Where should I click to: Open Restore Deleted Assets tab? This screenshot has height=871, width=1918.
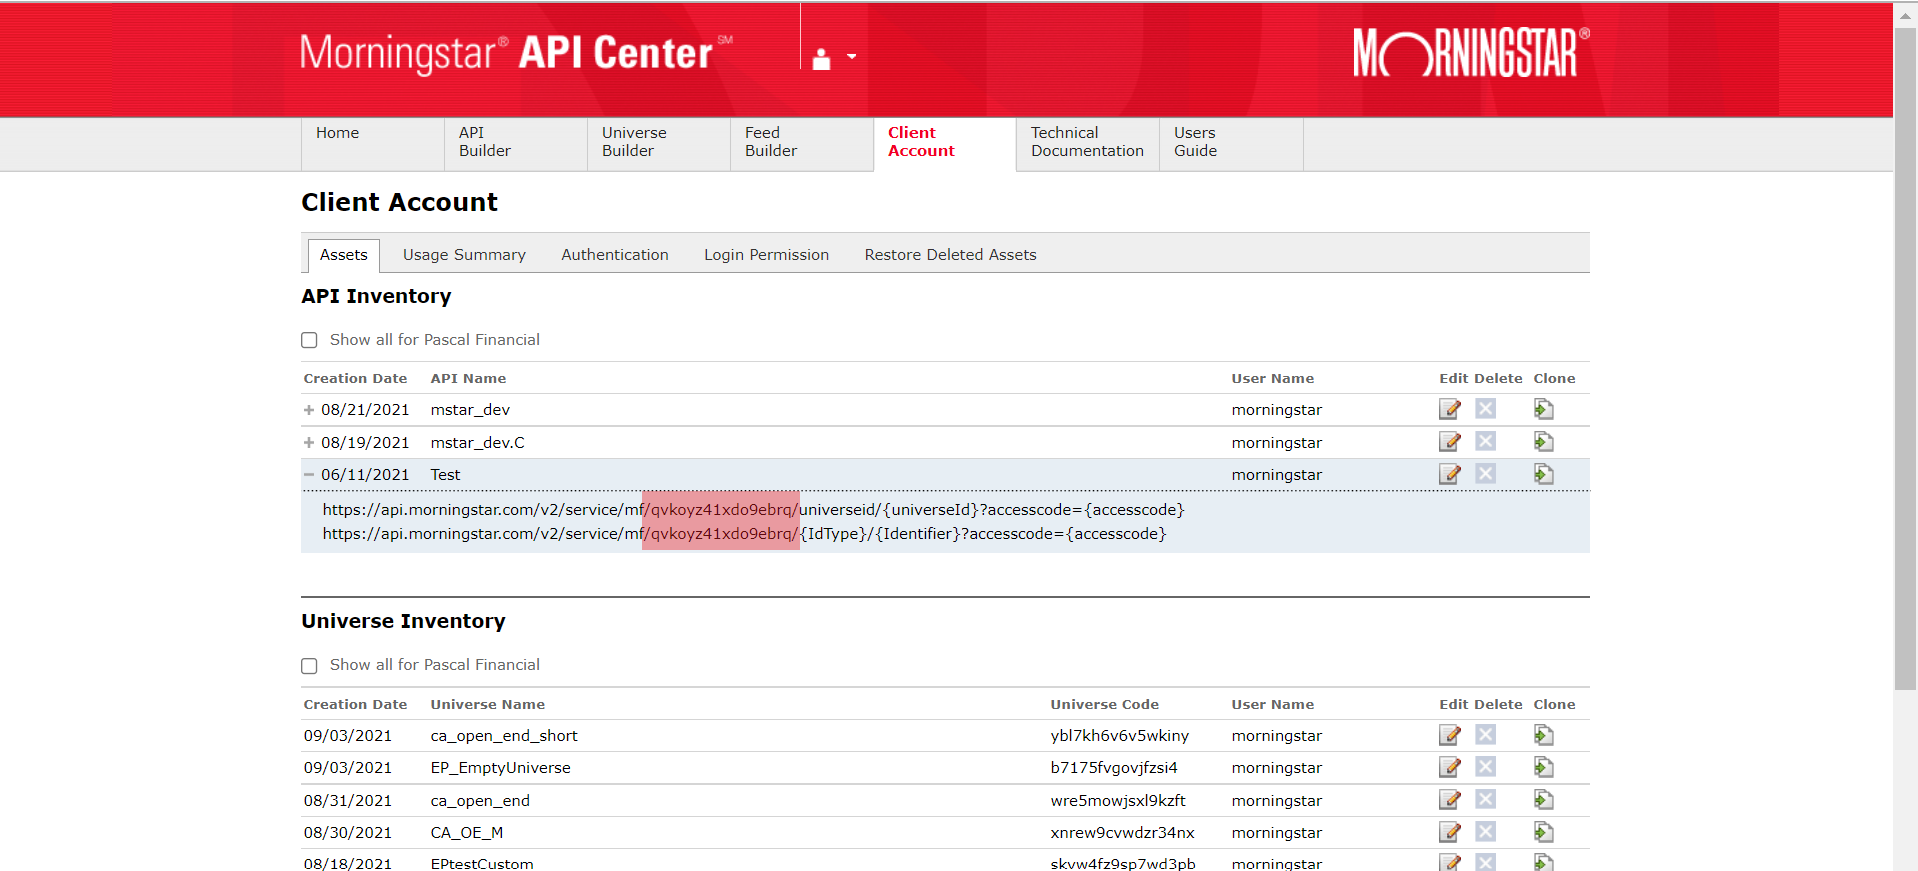(x=950, y=255)
